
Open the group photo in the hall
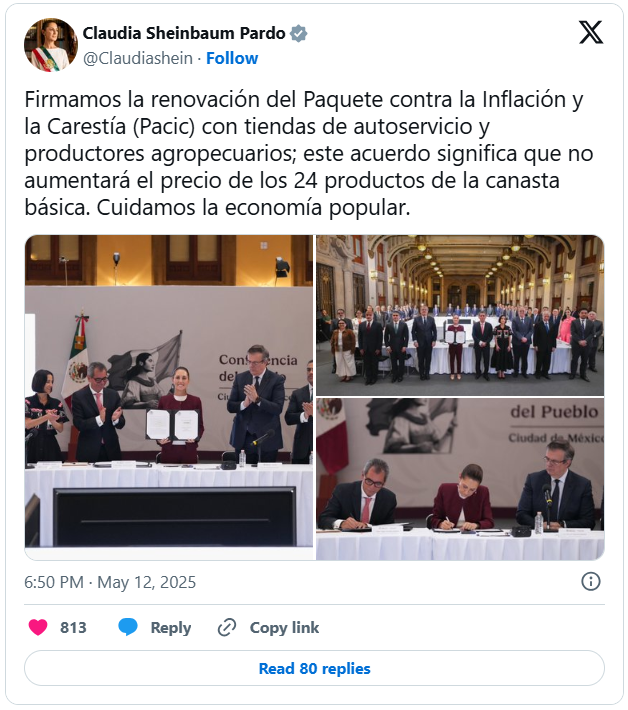460,316
